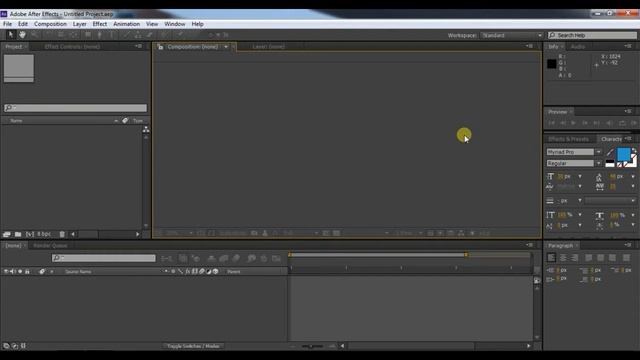Open the Effect menu
The height and width of the screenshot is (360, 640).
pos(100,24)
